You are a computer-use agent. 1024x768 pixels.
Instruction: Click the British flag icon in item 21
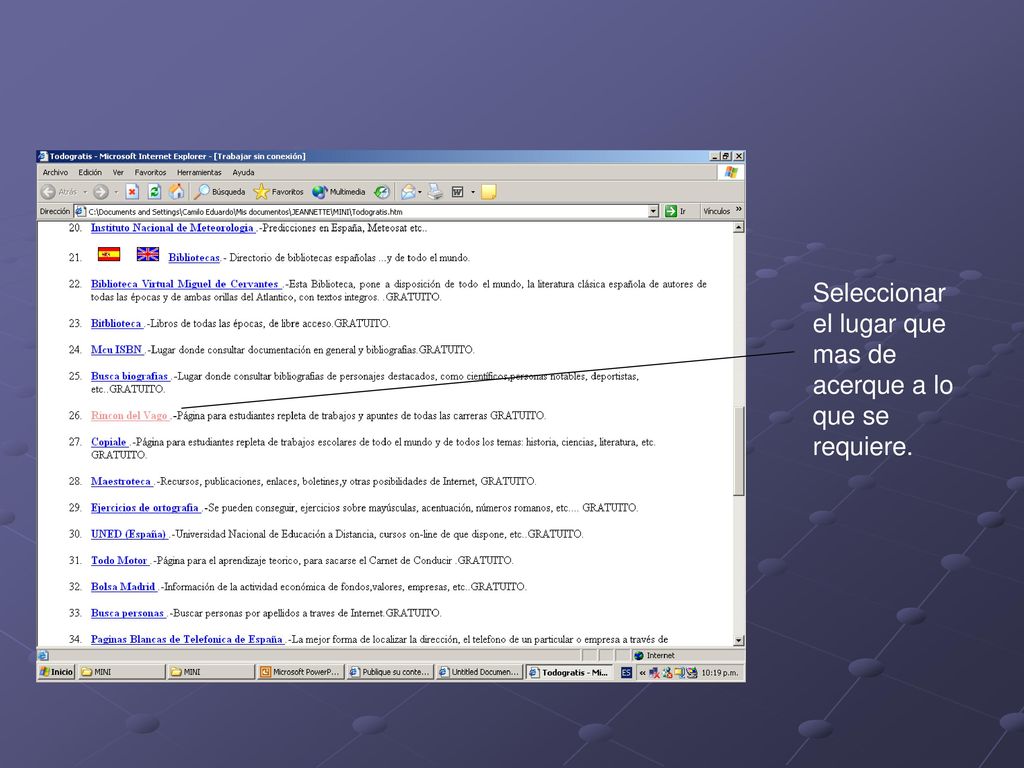pos(148,254)
